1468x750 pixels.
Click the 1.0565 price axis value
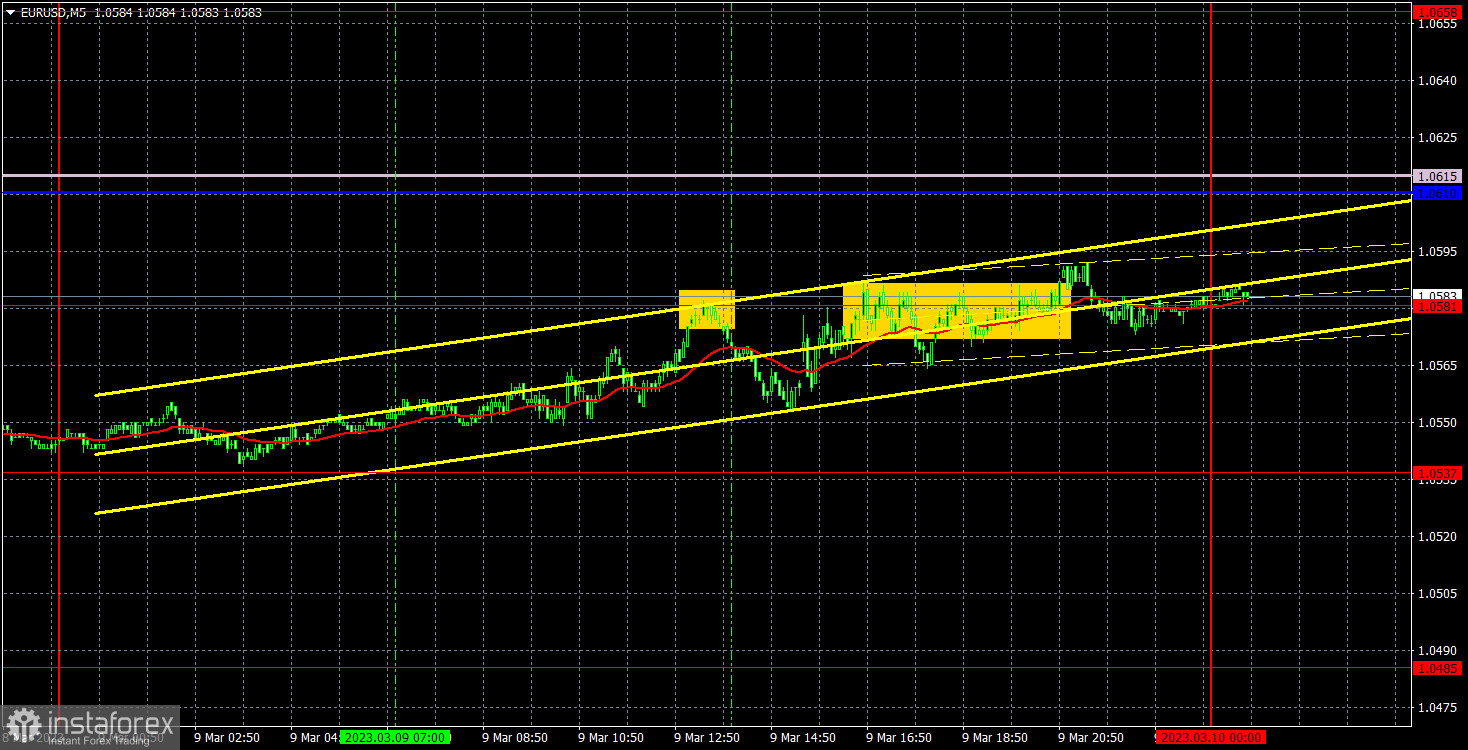pyautogui.click(x=1436, y=365)
